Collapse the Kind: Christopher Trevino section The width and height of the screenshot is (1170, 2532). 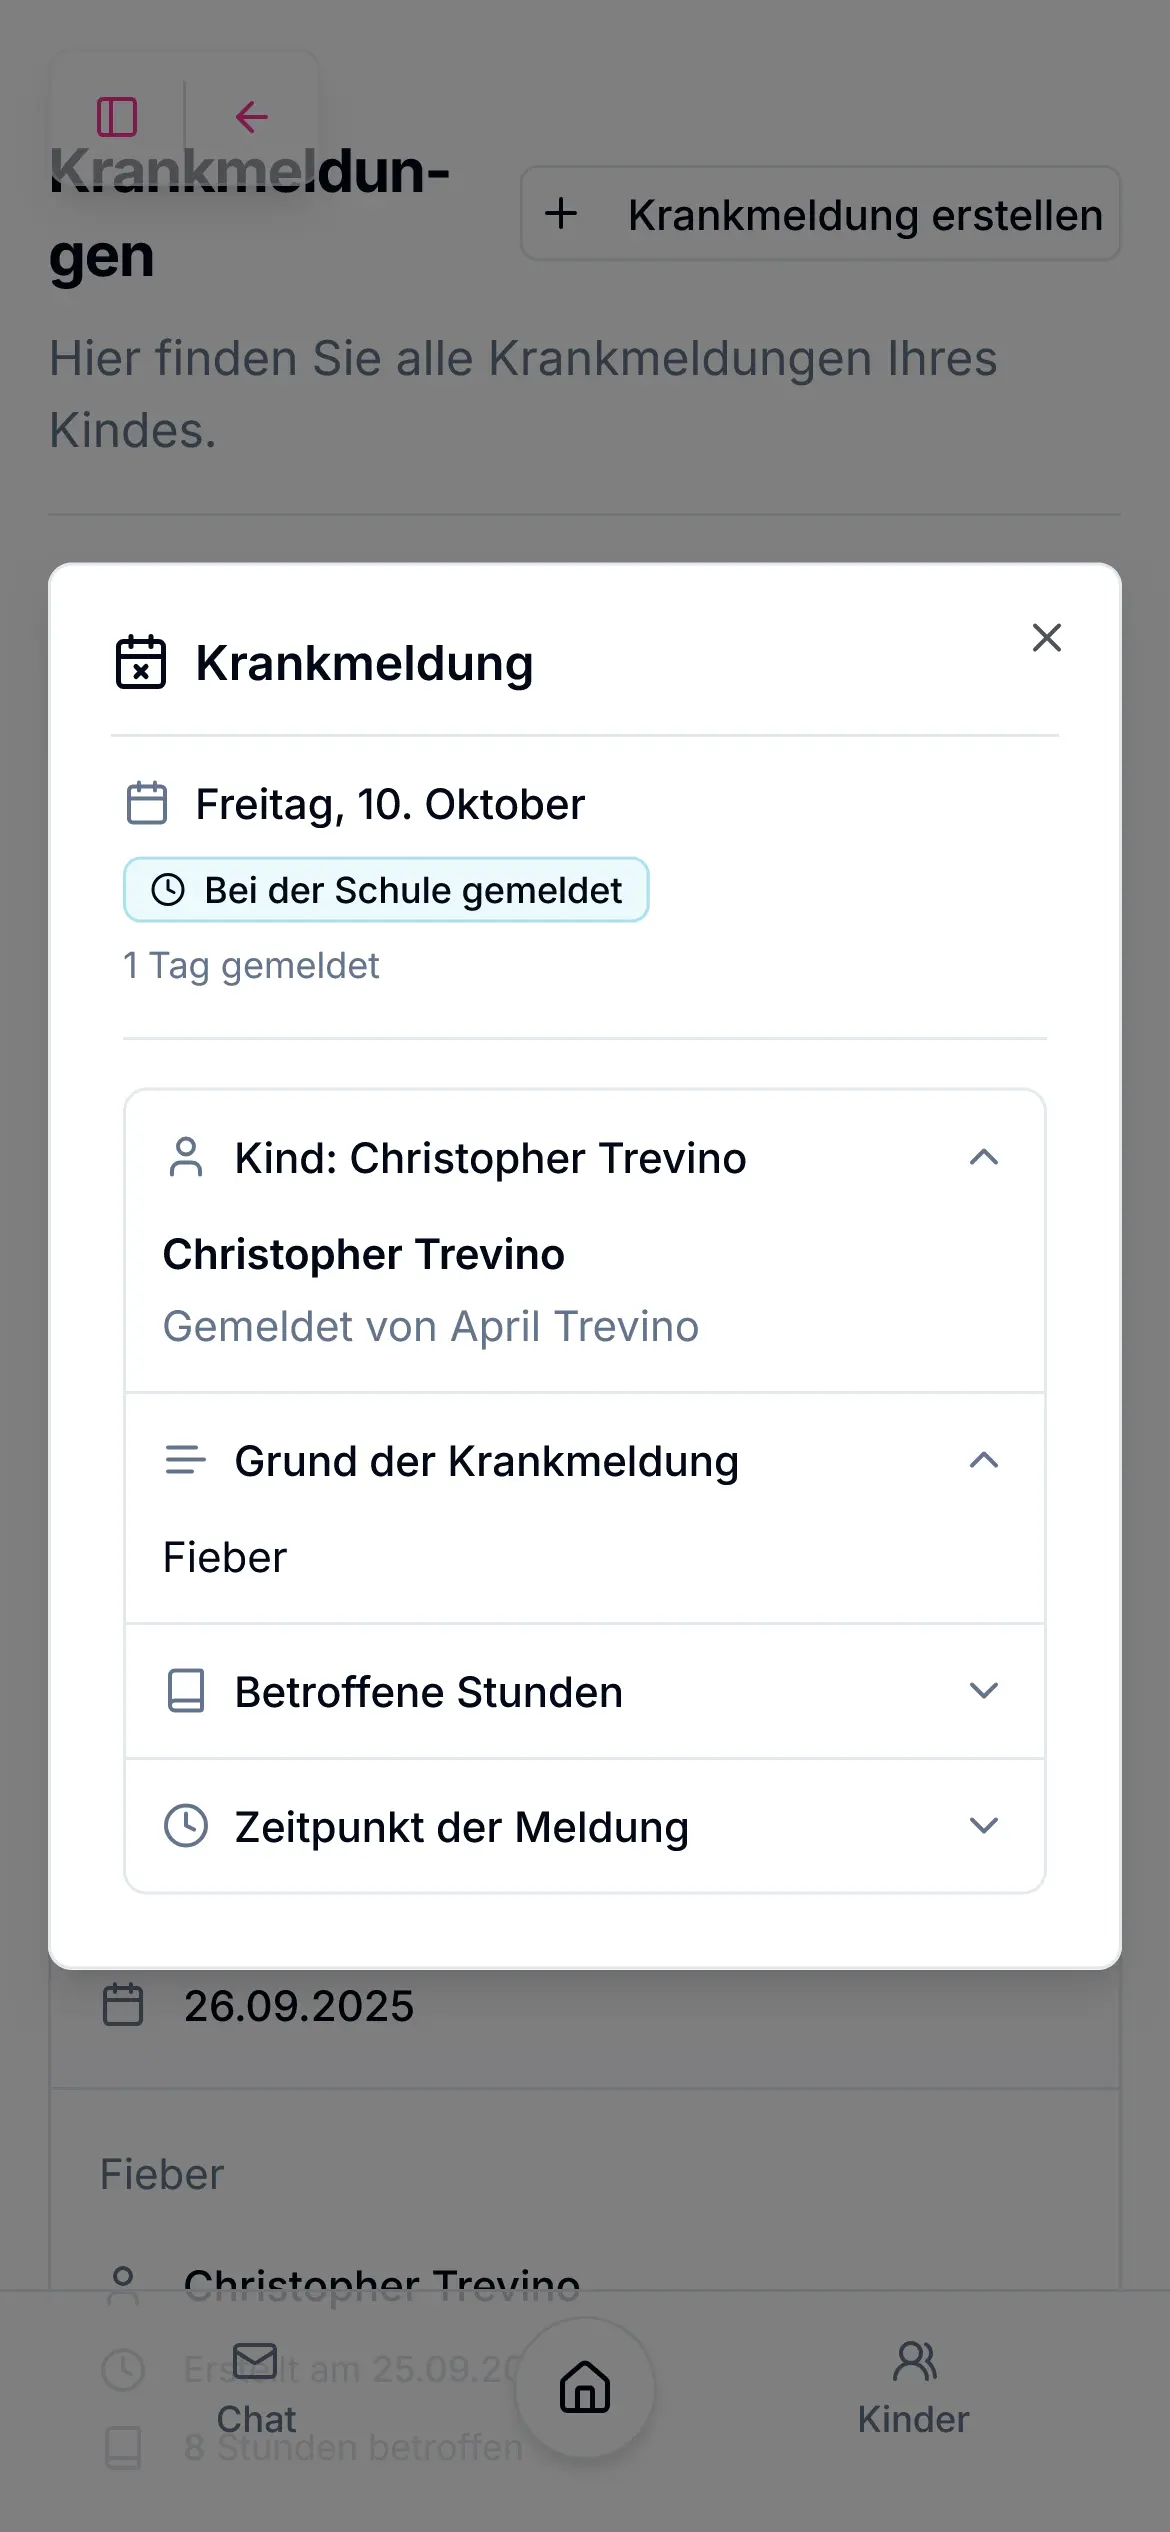point(984,1158)
